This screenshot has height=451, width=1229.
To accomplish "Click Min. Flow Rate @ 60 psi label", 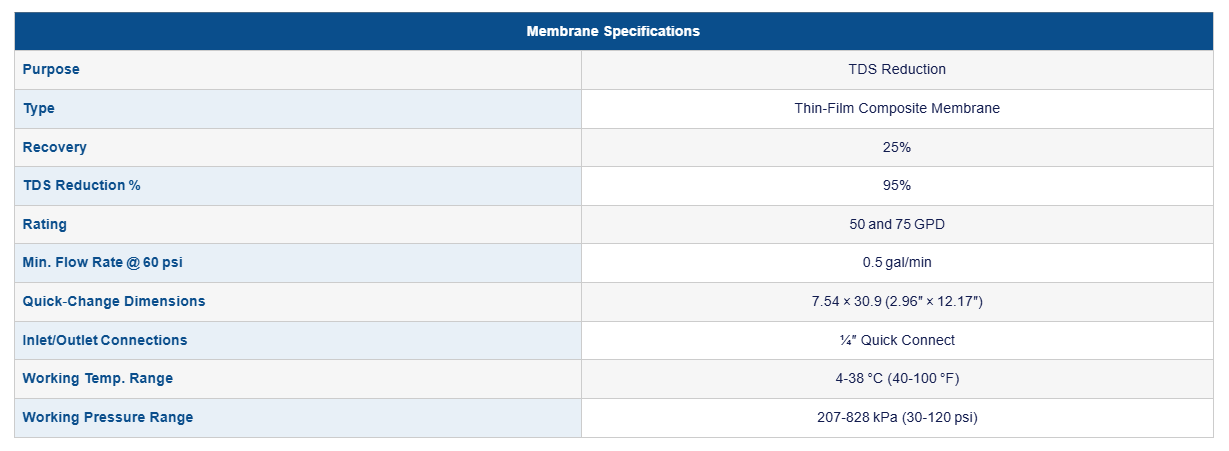I will pyautogui.click(x=102, y=263).
